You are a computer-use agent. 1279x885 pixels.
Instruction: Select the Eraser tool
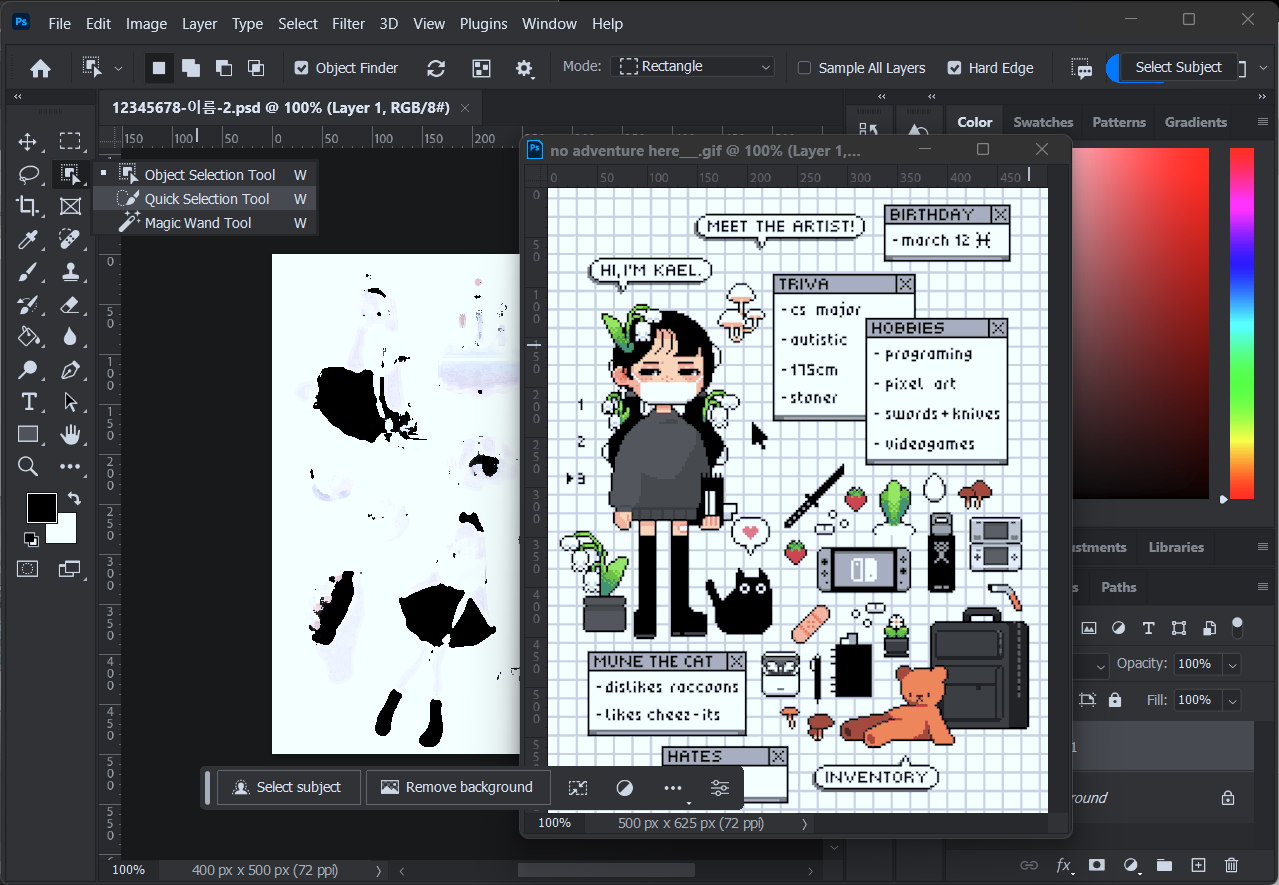click(70, 304)
